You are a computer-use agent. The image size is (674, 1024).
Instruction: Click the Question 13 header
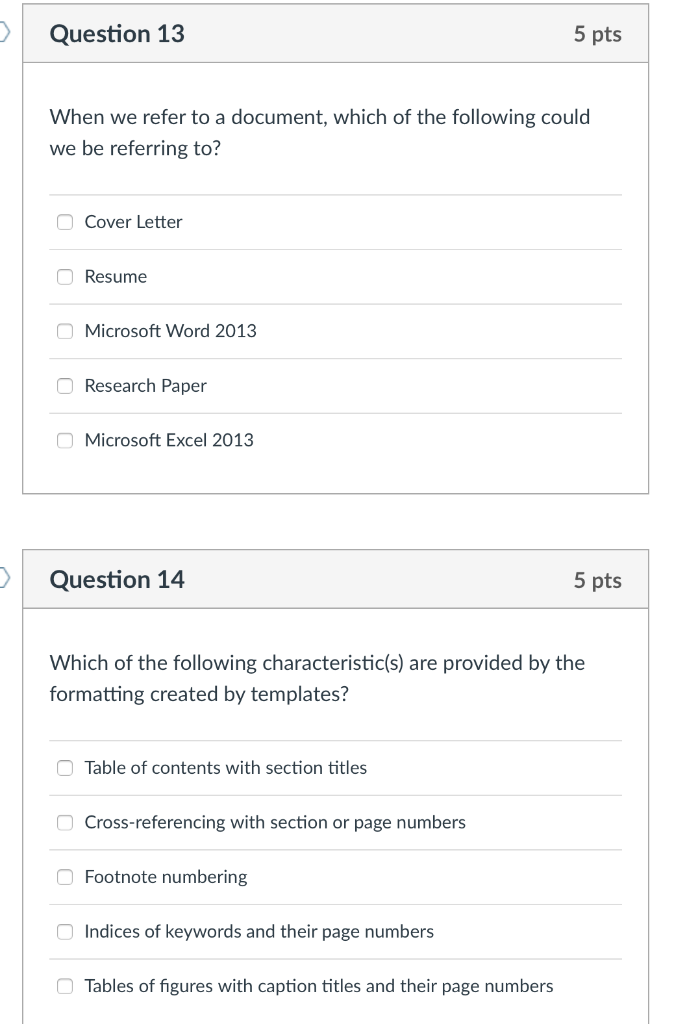117,33
